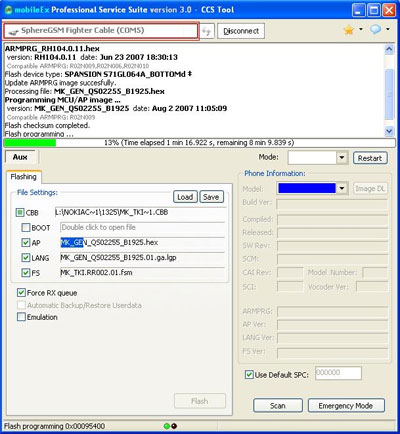Expand the Mode dropdown

tap(342, 158)
